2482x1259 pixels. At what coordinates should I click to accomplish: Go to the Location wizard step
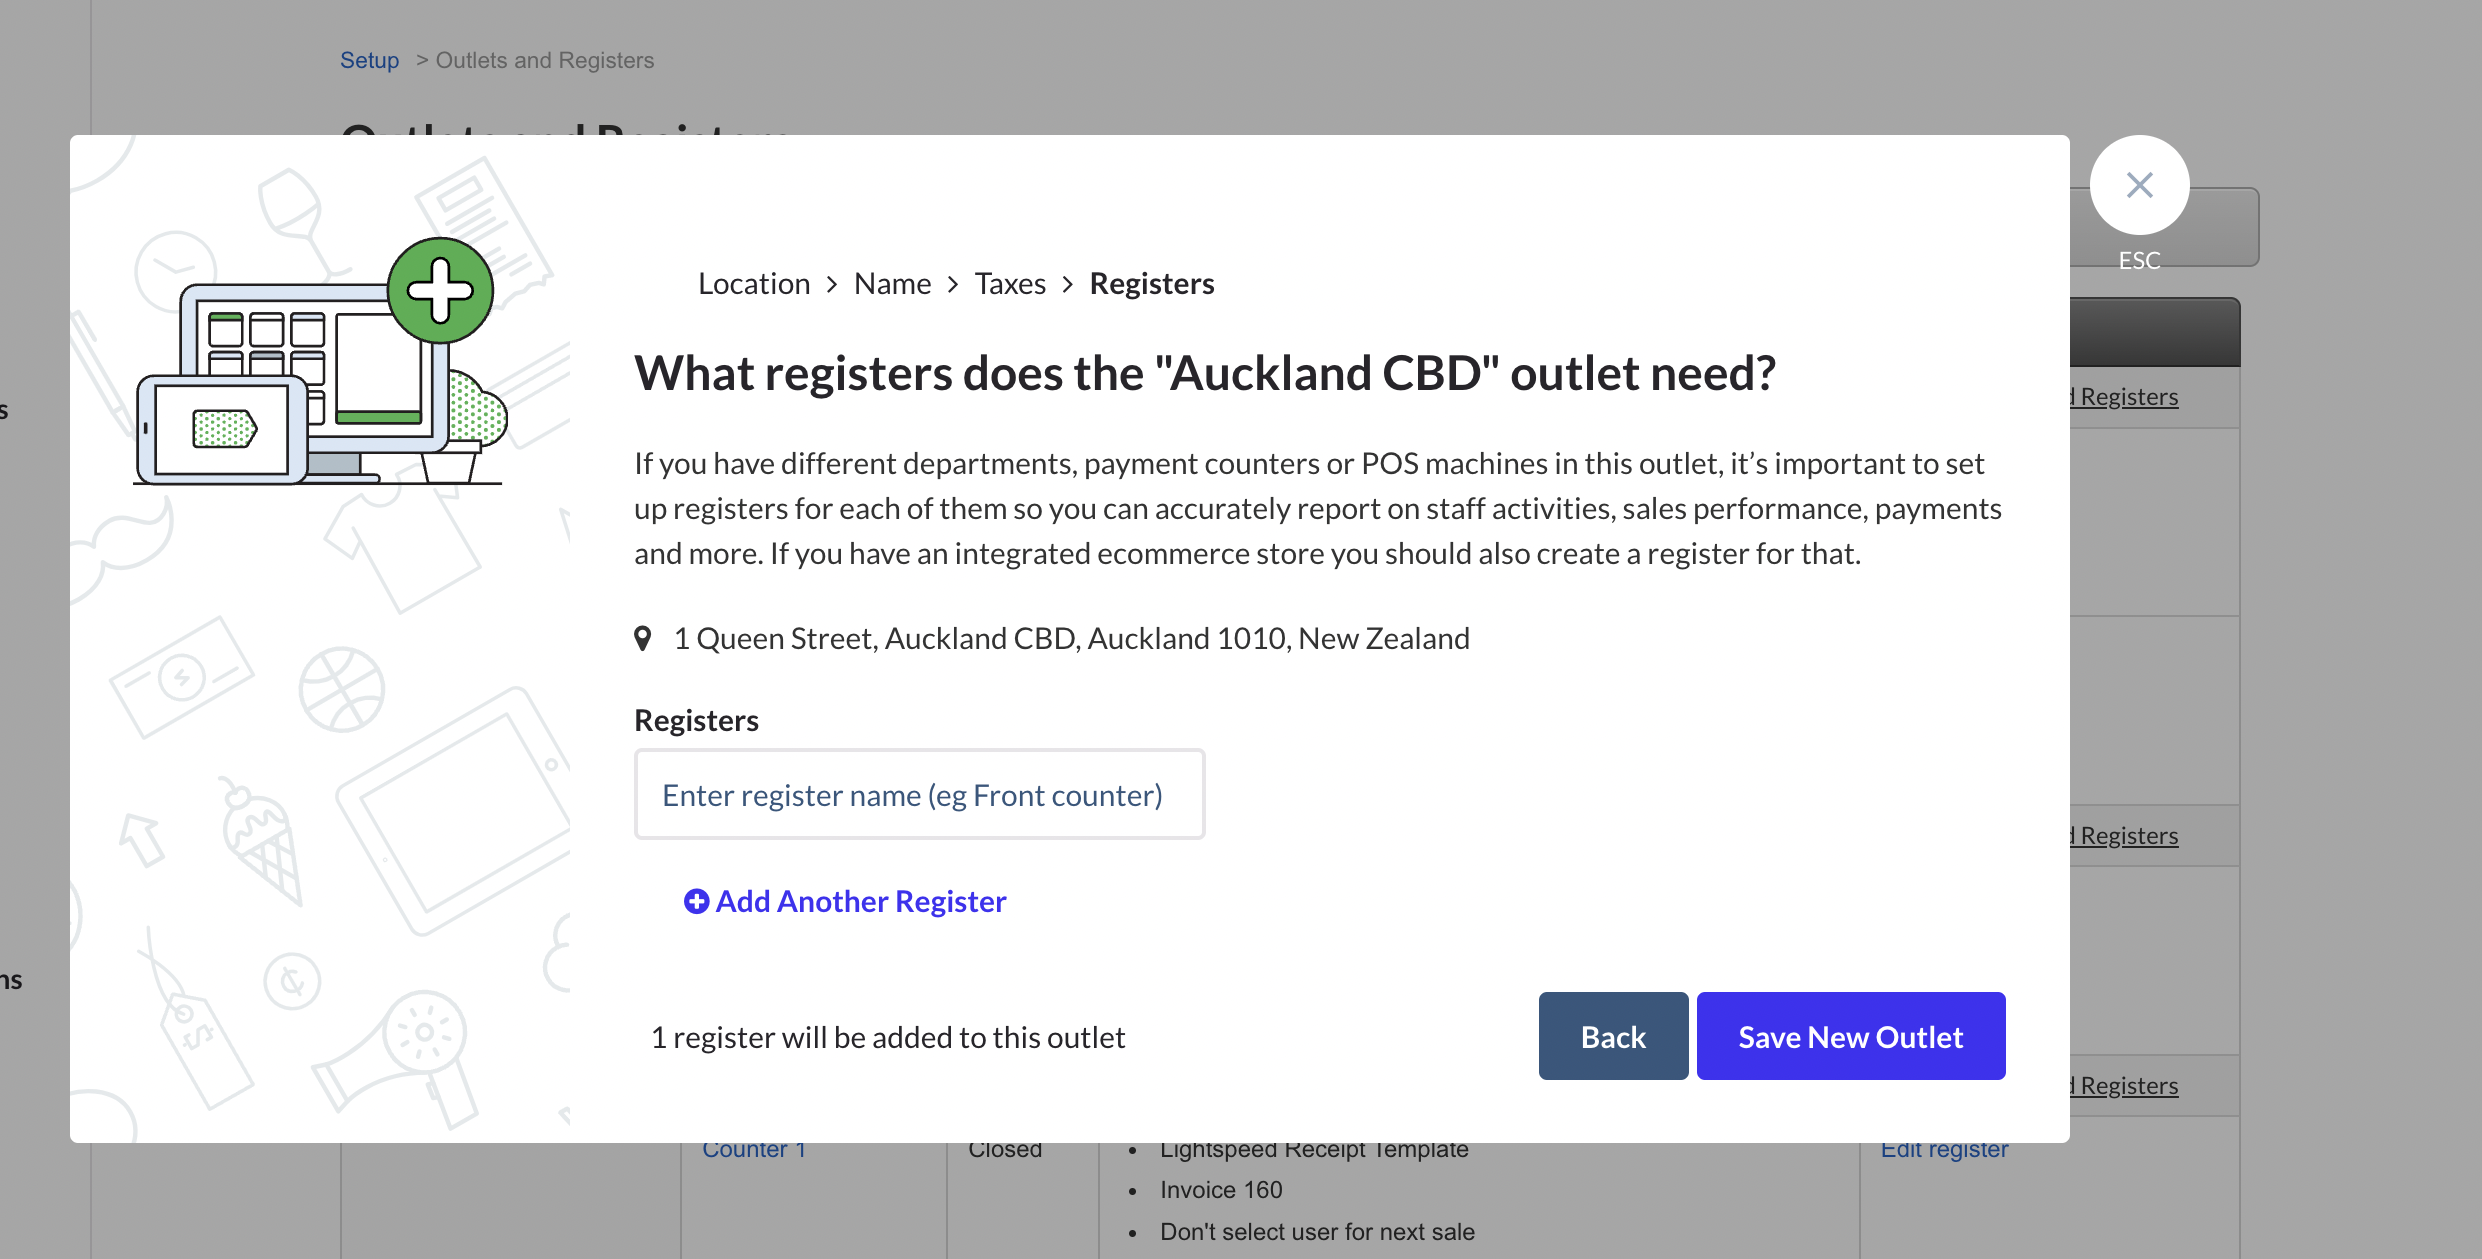pos(754,284)
